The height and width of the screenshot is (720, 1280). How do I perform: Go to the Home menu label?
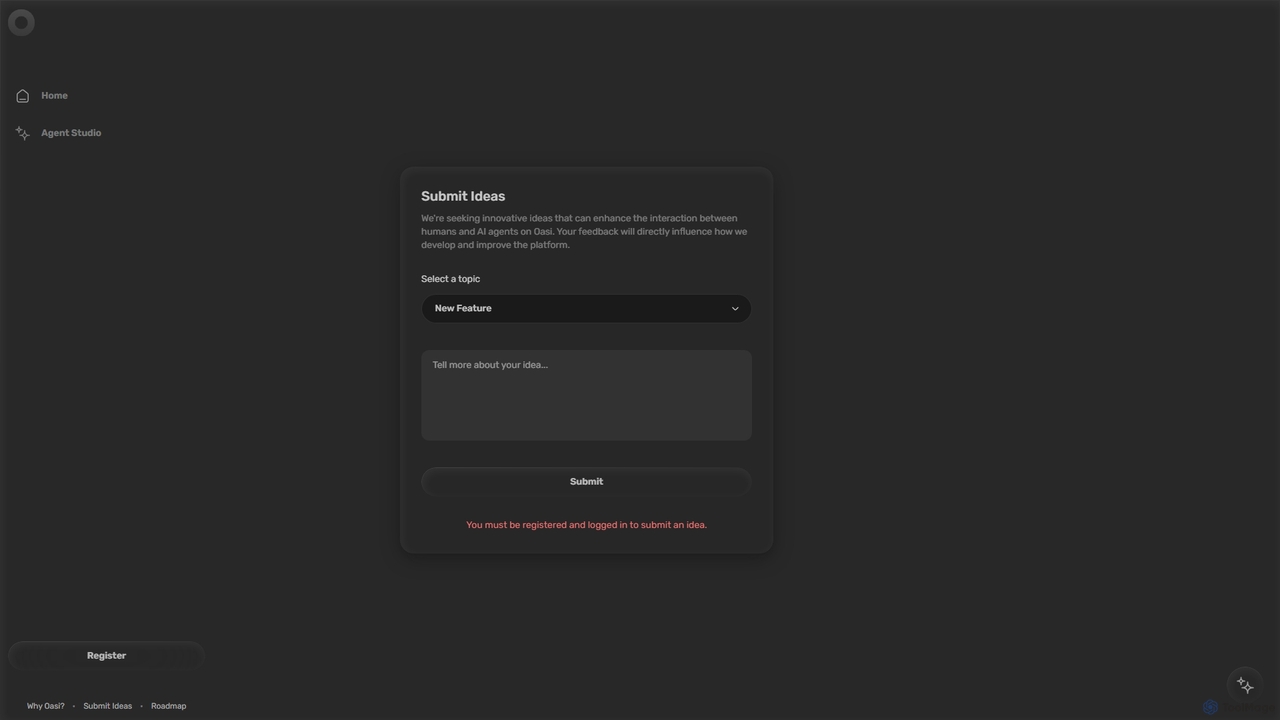coord(54,96)
